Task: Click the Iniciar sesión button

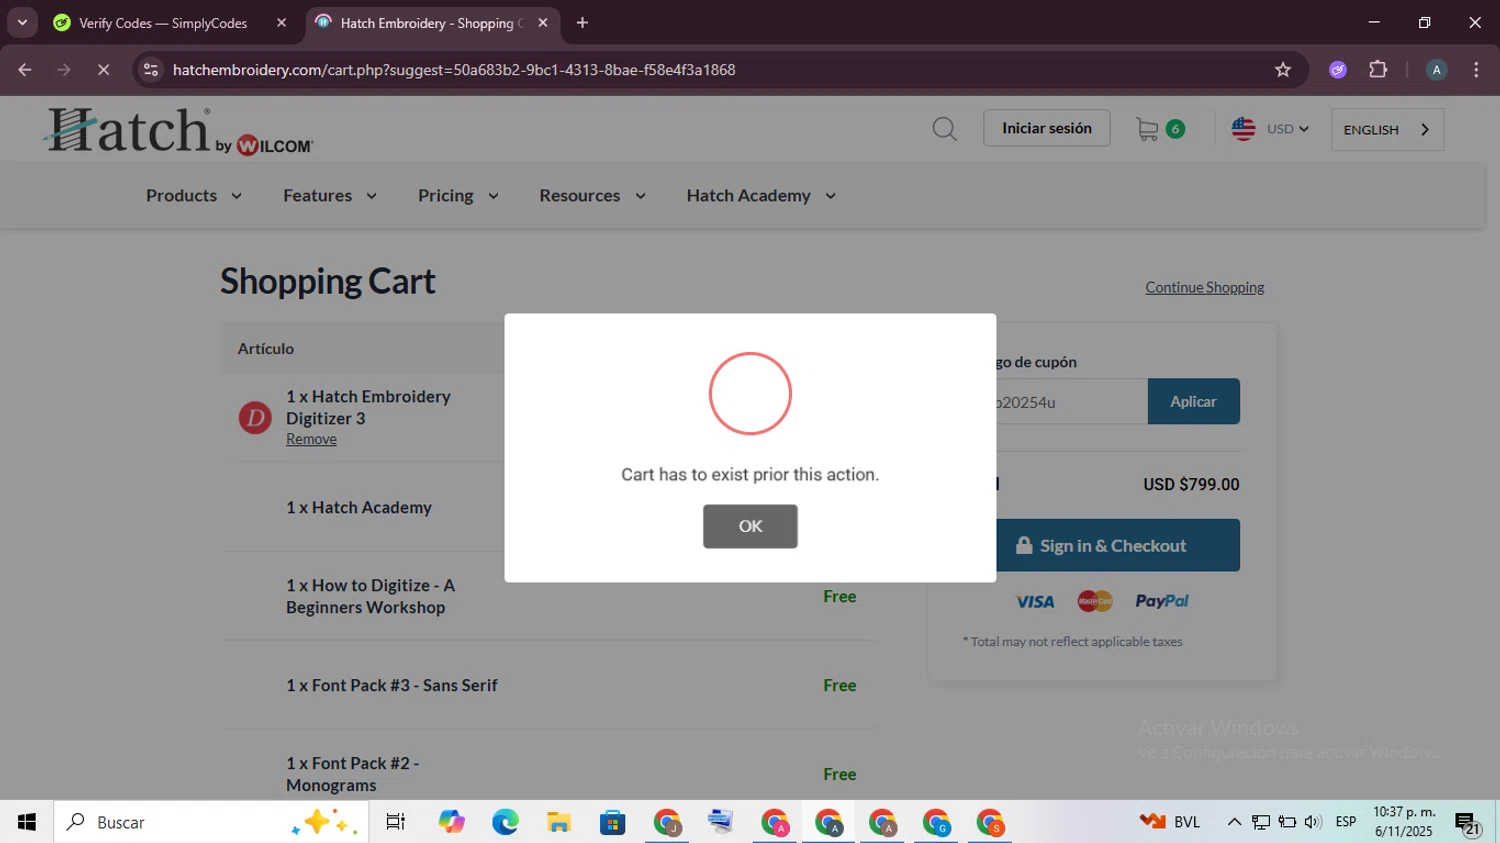Action: point(1046,128)
